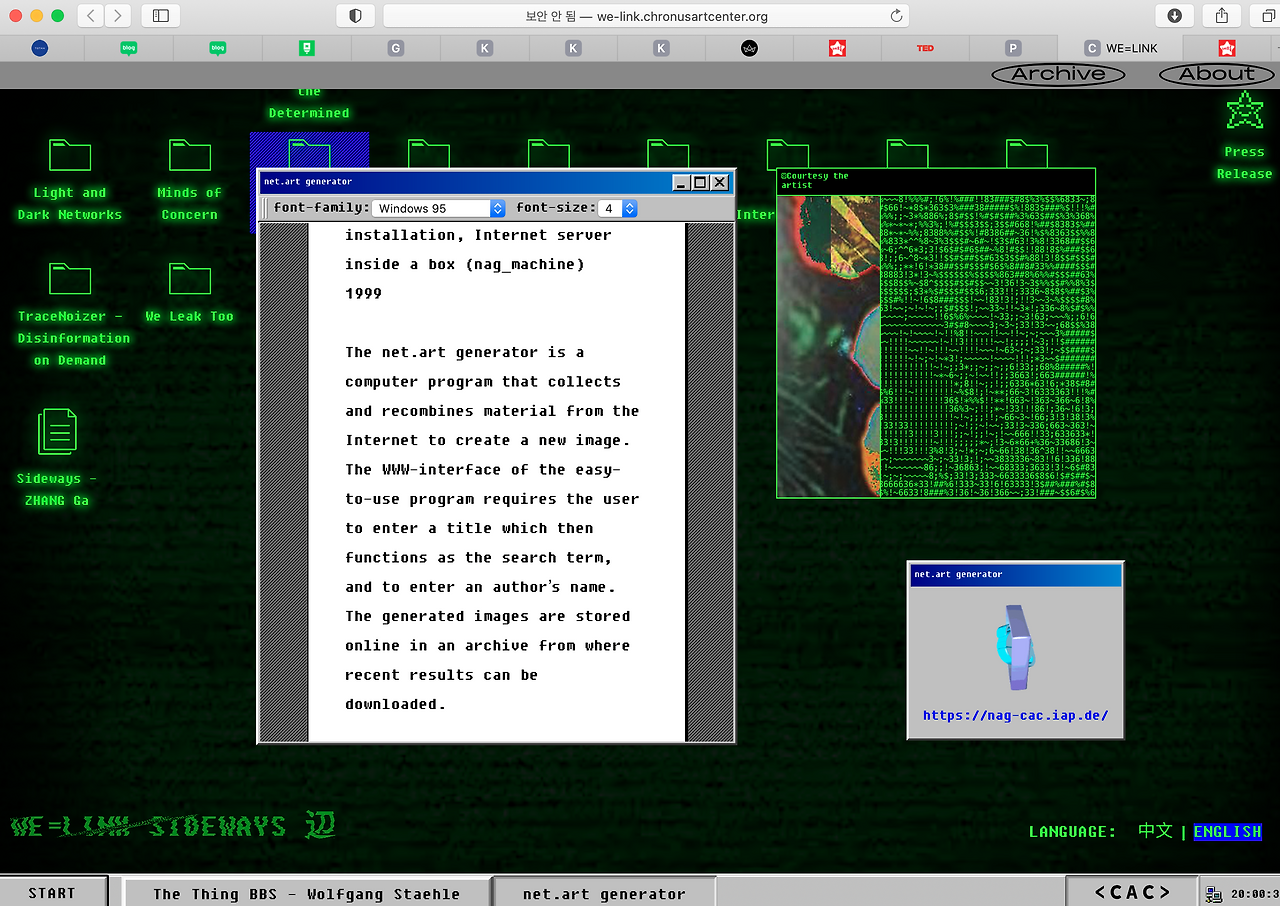1280x906 pixels.
Task: Click the 'LANGUAGE:' label
Action: pyautogui.click(x=1073, y=832)
